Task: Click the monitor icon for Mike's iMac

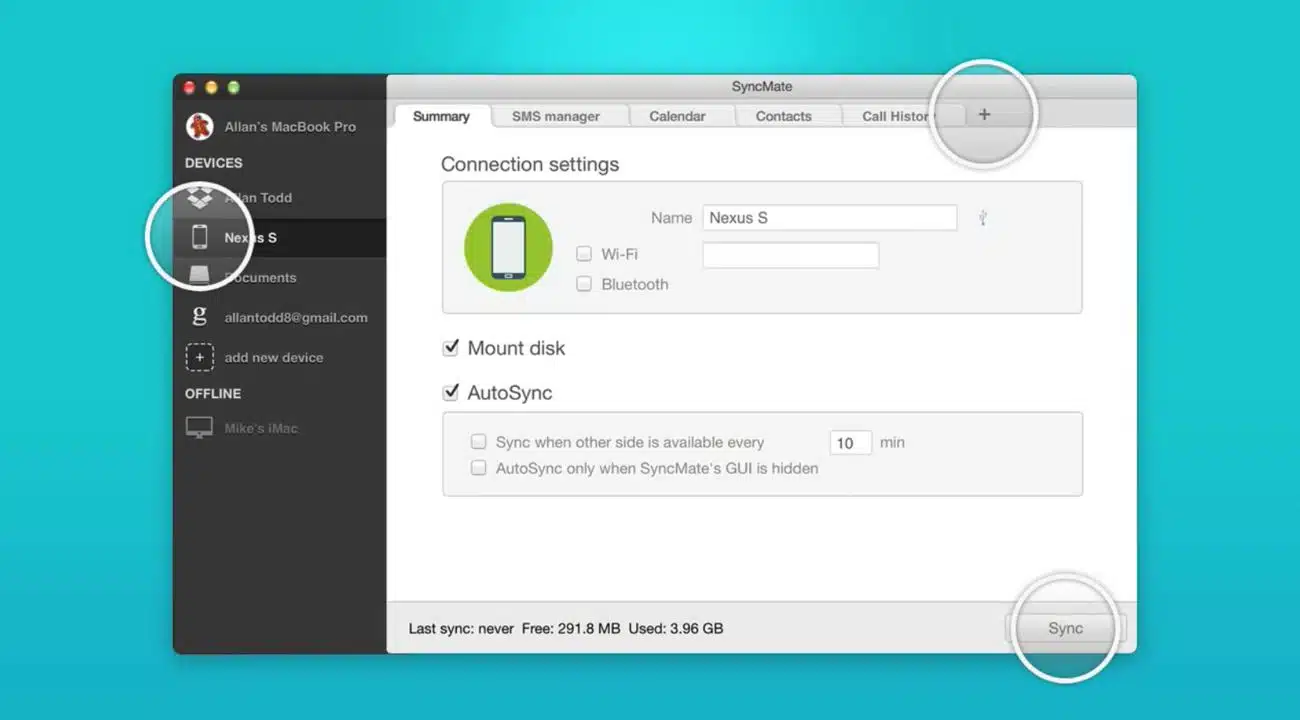Action: (200, 428)
